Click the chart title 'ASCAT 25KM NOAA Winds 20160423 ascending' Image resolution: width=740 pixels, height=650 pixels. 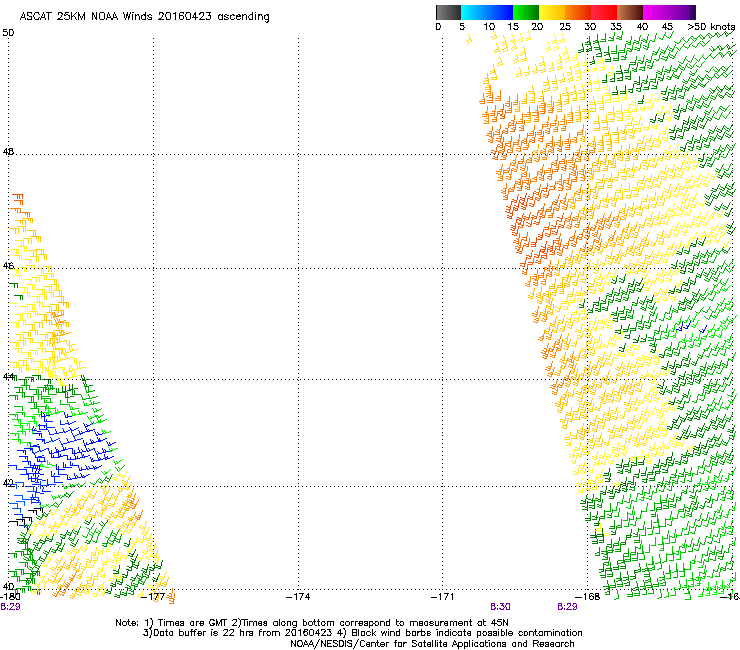144,17
